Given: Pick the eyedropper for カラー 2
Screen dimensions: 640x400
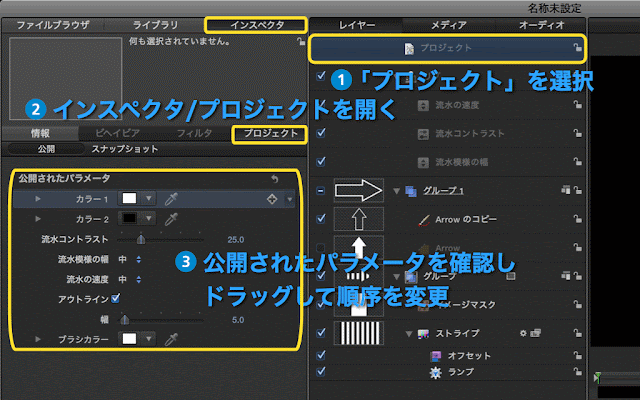Looking at the screenshot, I should click(171, 219).
